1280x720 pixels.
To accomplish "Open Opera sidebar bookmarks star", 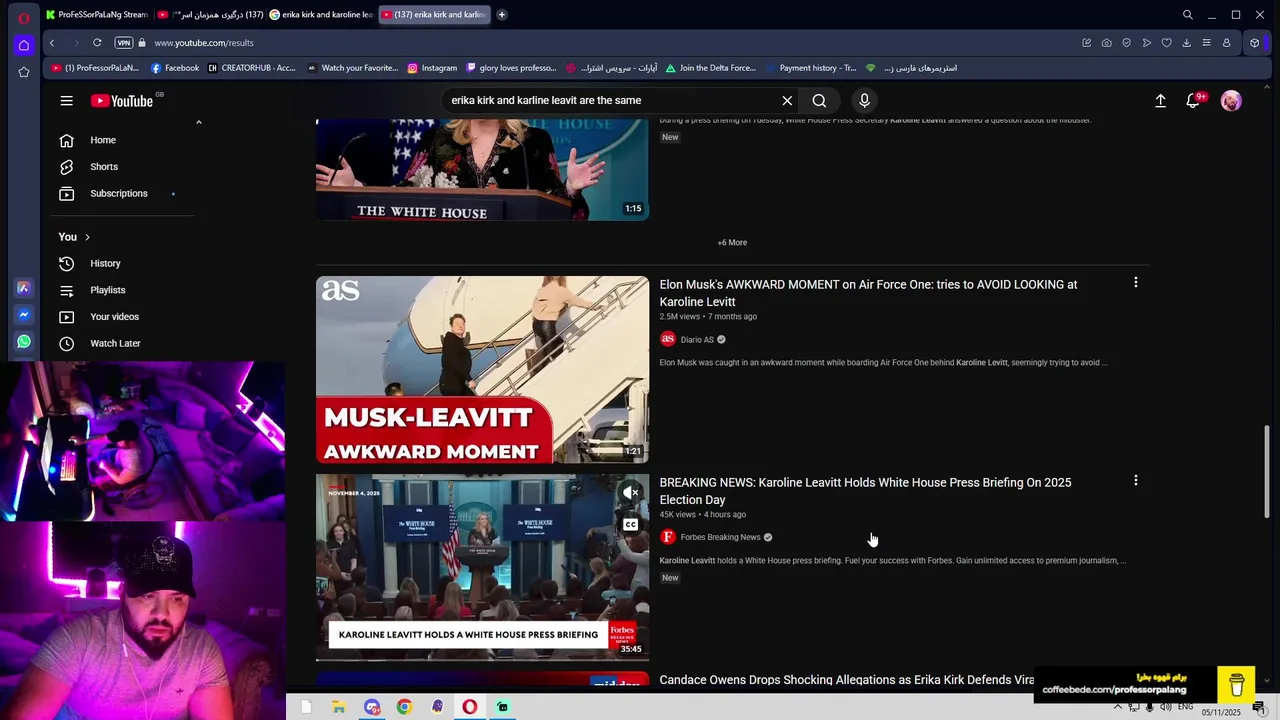I will (x=24, y=72).
